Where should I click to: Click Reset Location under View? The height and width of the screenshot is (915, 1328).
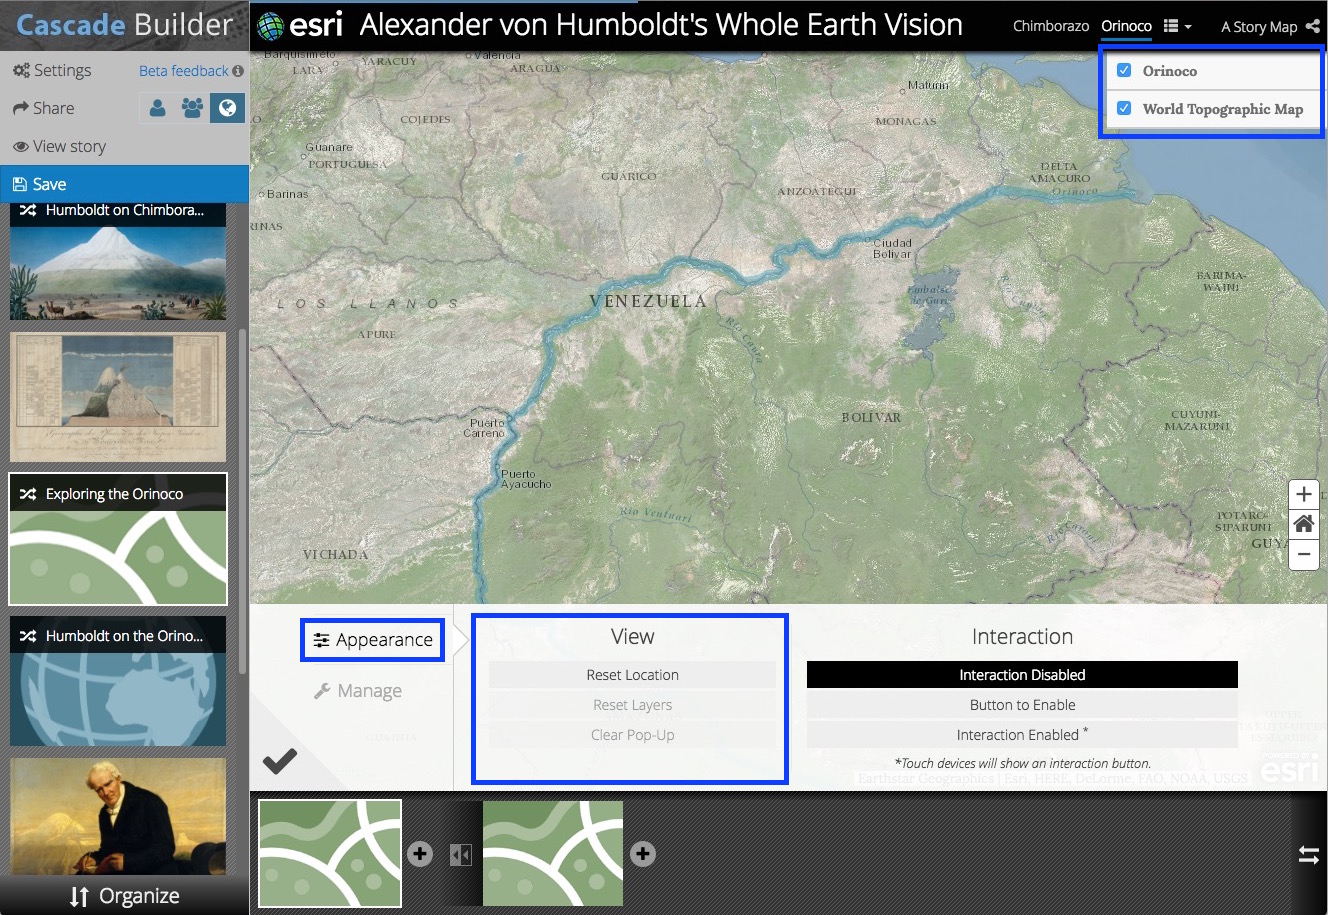coord(632,675)
